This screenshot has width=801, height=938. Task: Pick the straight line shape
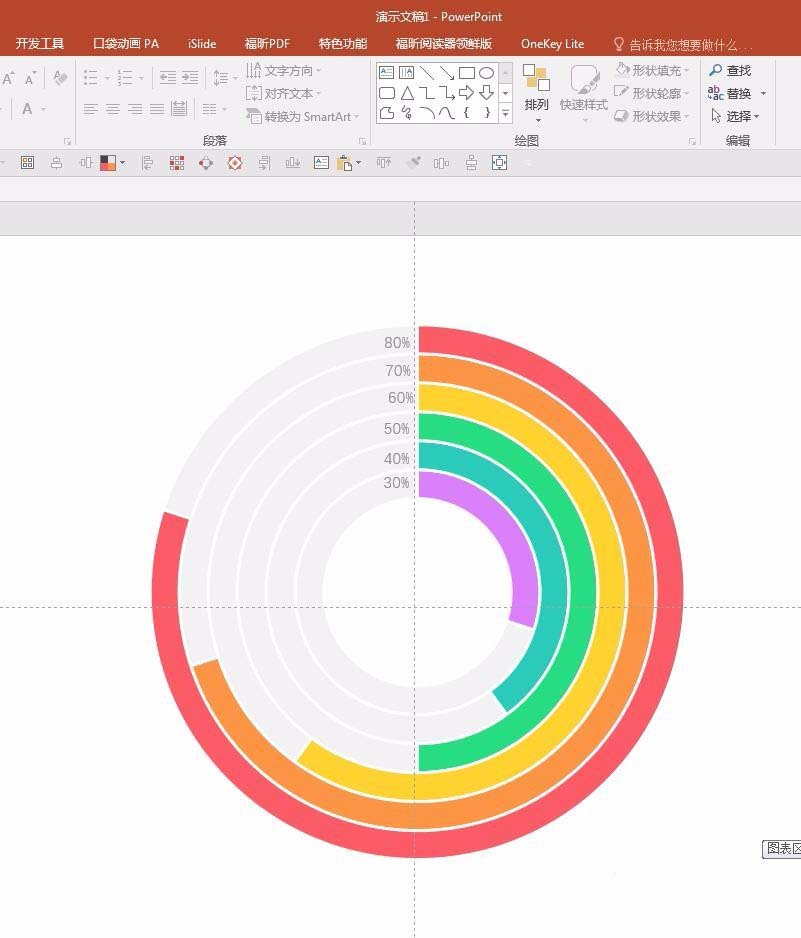[x=427, y=73]
